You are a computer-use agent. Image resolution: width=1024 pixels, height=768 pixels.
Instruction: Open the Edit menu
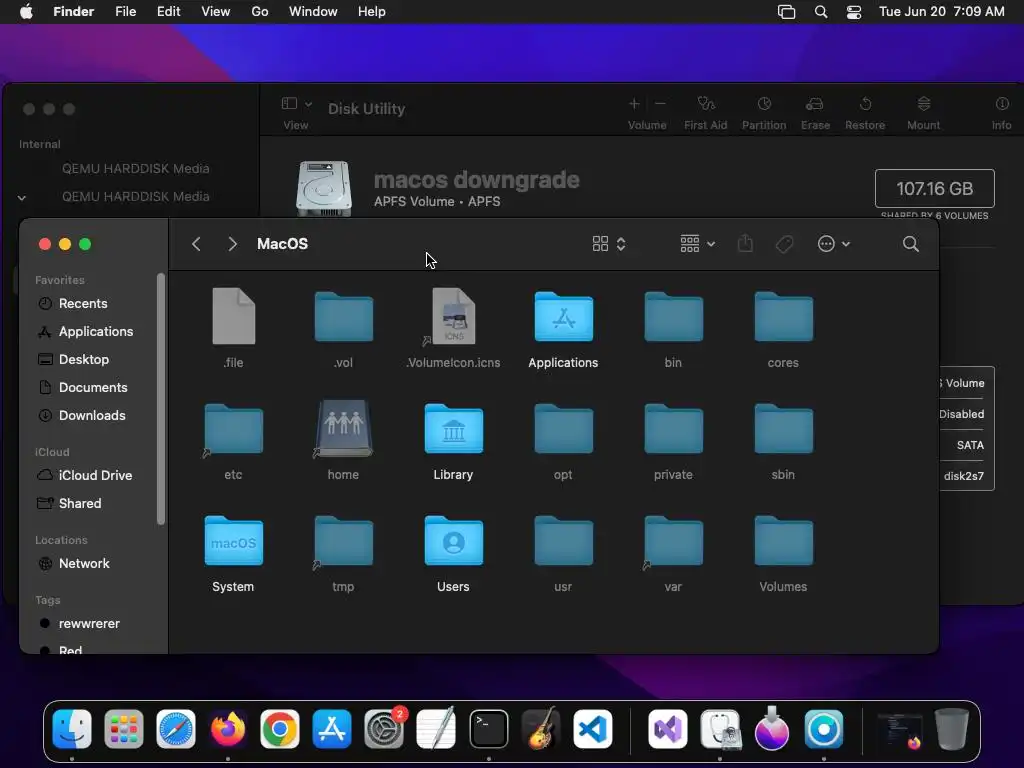[x=168, y=12]
